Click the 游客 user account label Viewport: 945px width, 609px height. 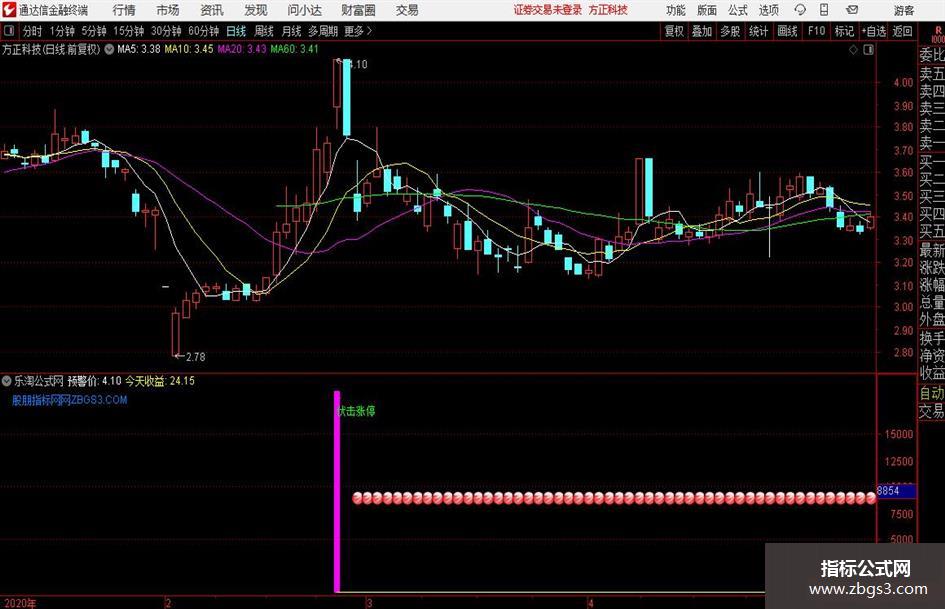tap(904, 10)
